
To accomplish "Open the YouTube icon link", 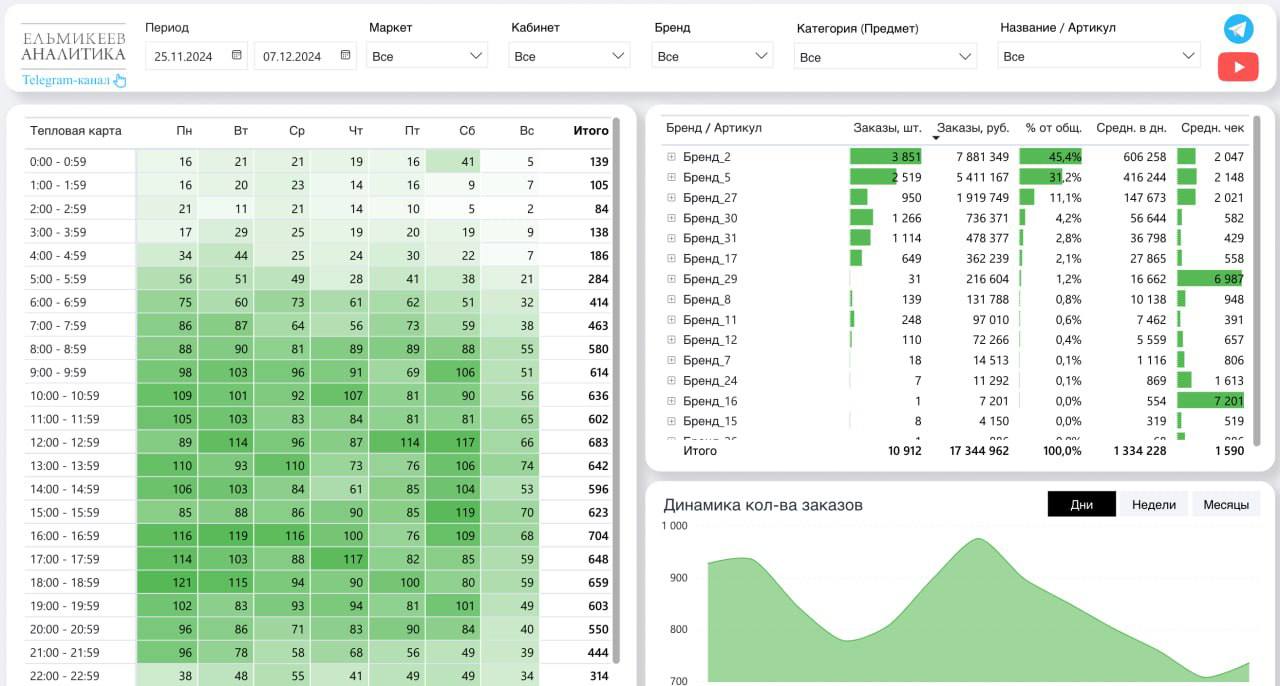I will coord(1238,67).
